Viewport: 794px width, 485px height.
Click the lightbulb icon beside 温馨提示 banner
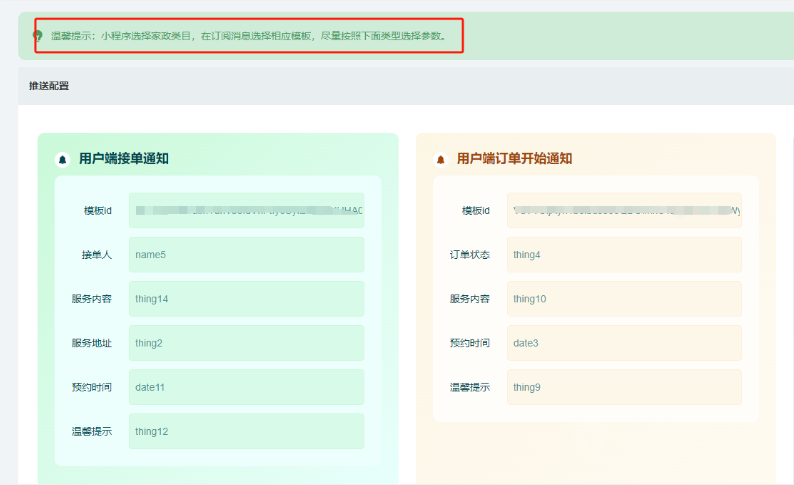point(38,35)
